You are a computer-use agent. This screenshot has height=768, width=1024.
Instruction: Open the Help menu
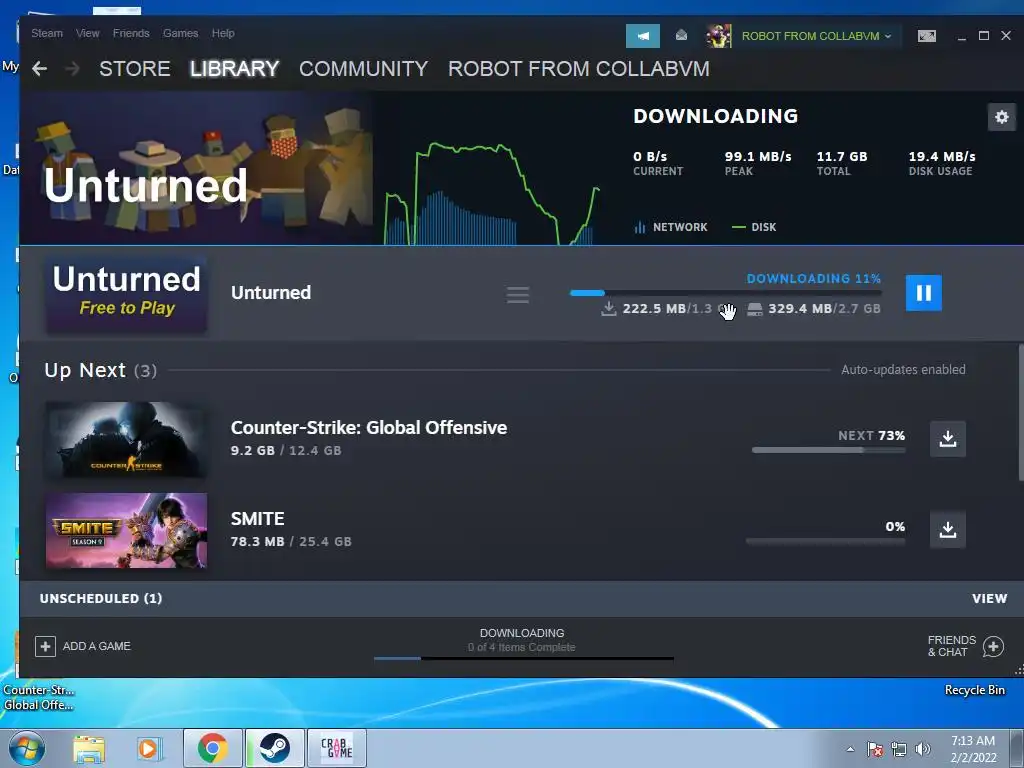point(223,33)
